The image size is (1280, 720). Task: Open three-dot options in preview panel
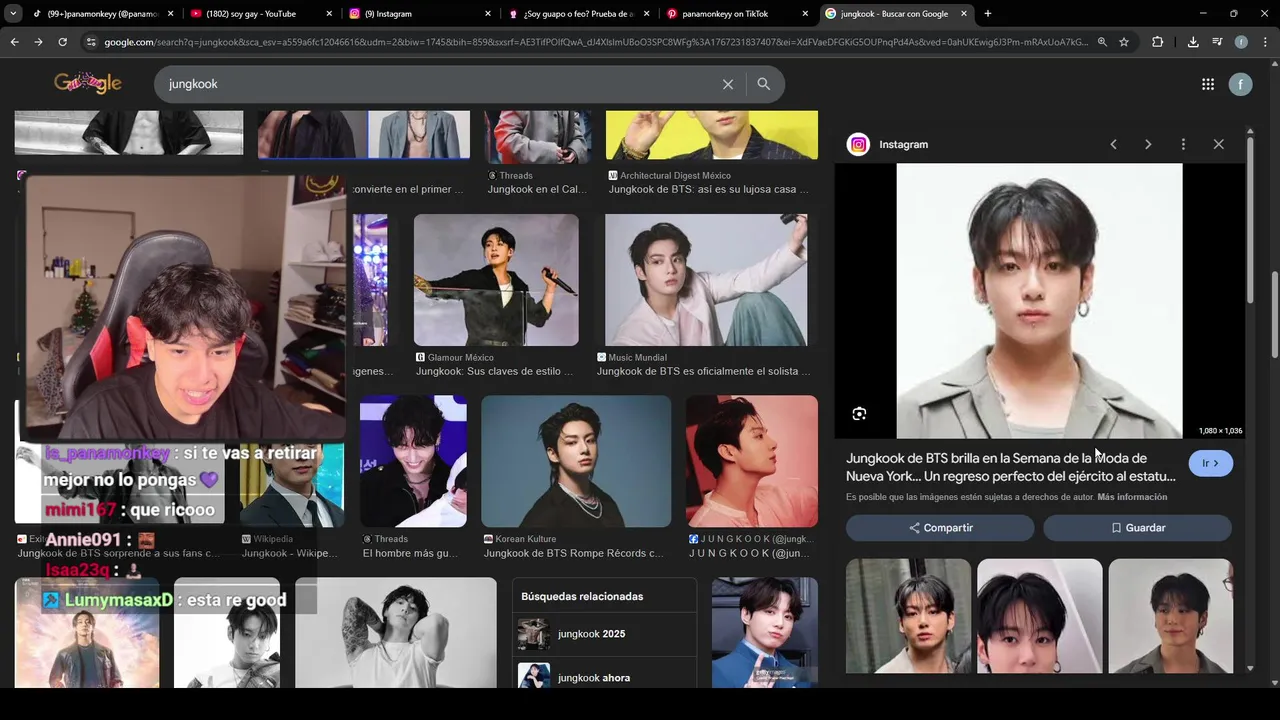coord(1183,144)
